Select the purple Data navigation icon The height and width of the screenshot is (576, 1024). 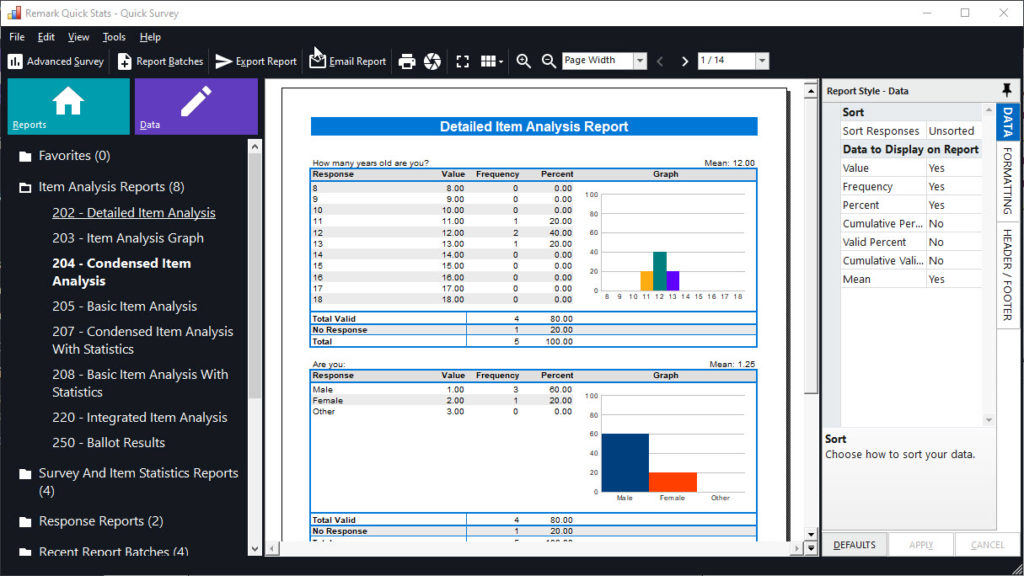tap(196, 106)
